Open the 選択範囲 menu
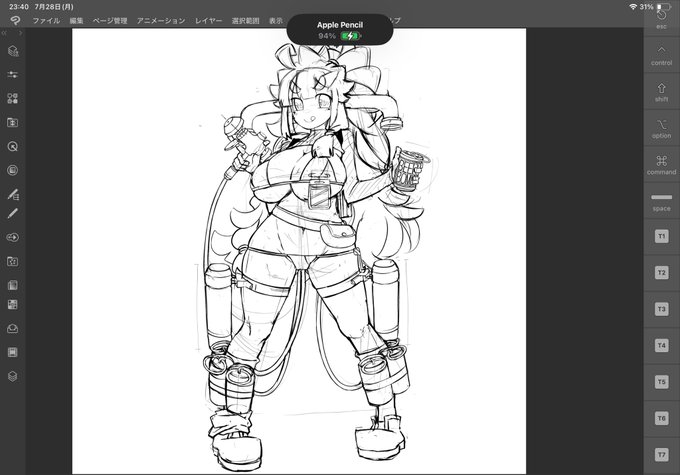Screen dimensions: 680x475 (245, 20)
